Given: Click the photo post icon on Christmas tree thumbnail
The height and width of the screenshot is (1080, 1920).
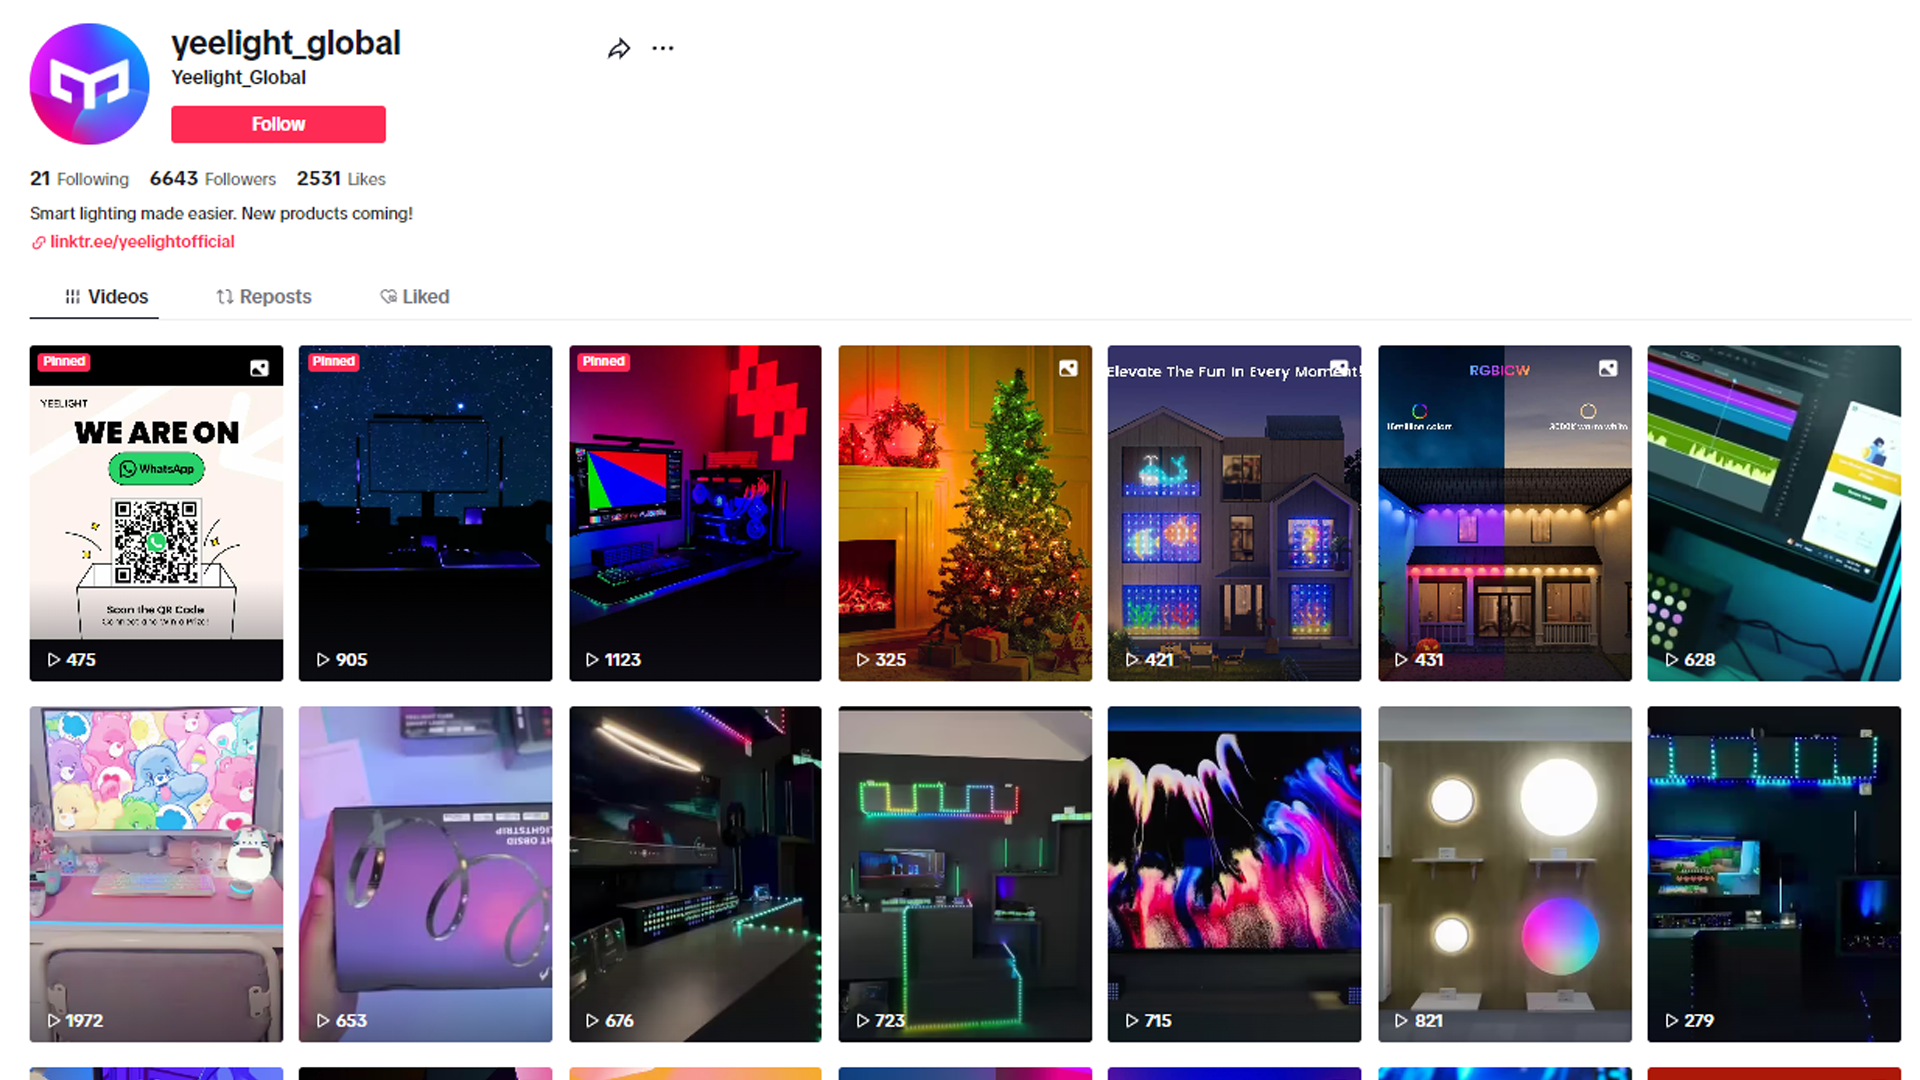Looking at the screenshot, I should (x=1068, y=368).
